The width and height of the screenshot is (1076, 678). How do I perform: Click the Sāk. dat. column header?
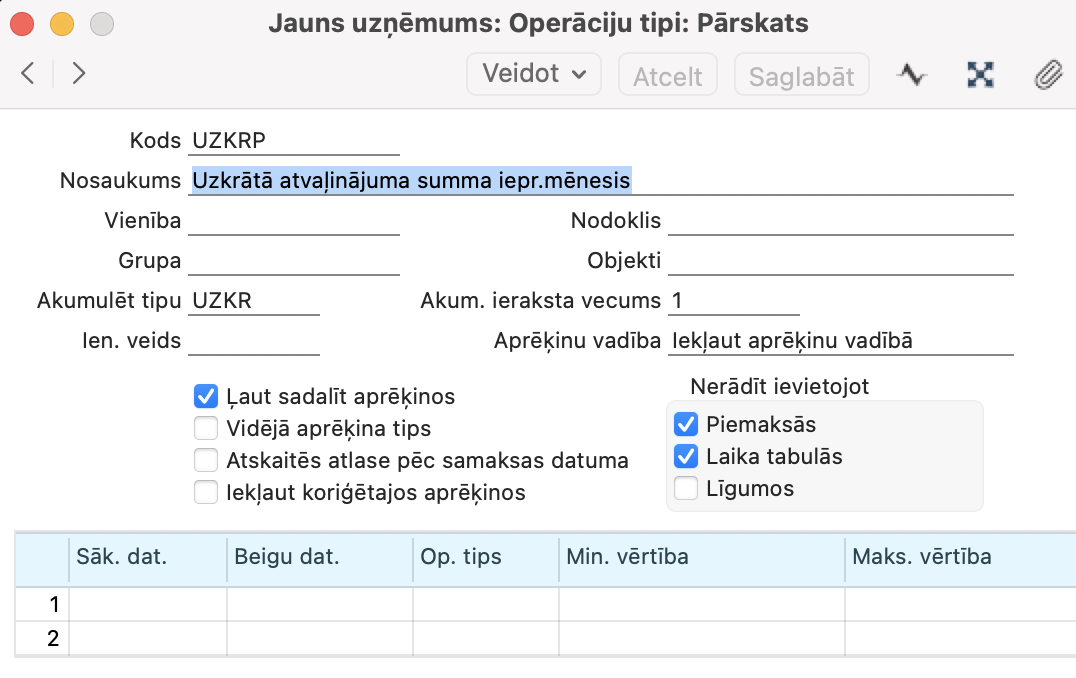point(147,557)
